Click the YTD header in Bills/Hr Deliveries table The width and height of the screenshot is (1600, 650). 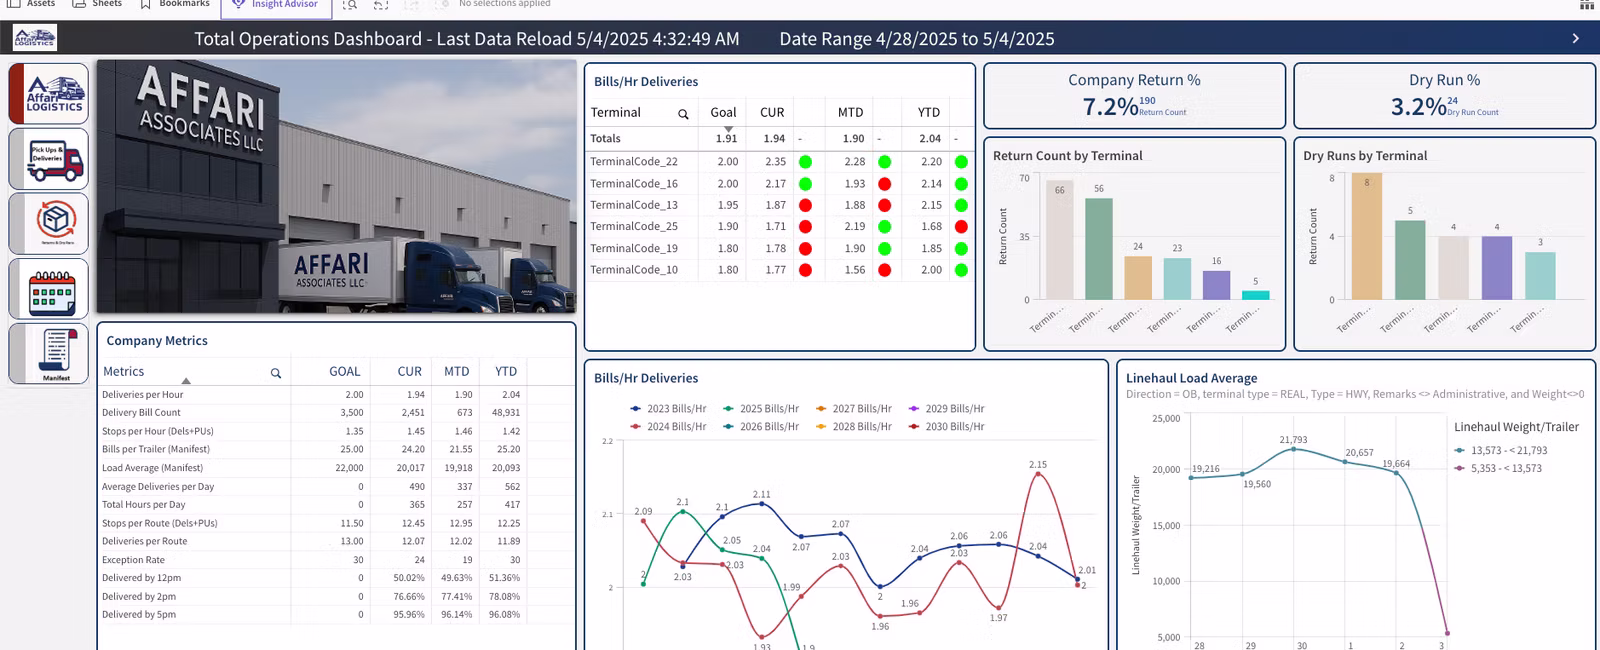[x=929, y=113]
